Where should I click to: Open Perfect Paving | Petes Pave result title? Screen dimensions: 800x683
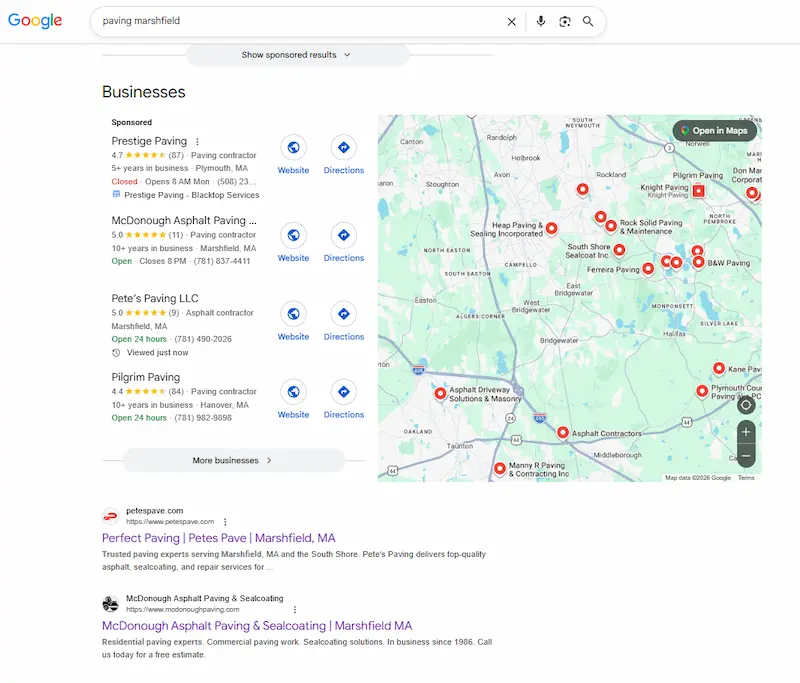218,538
